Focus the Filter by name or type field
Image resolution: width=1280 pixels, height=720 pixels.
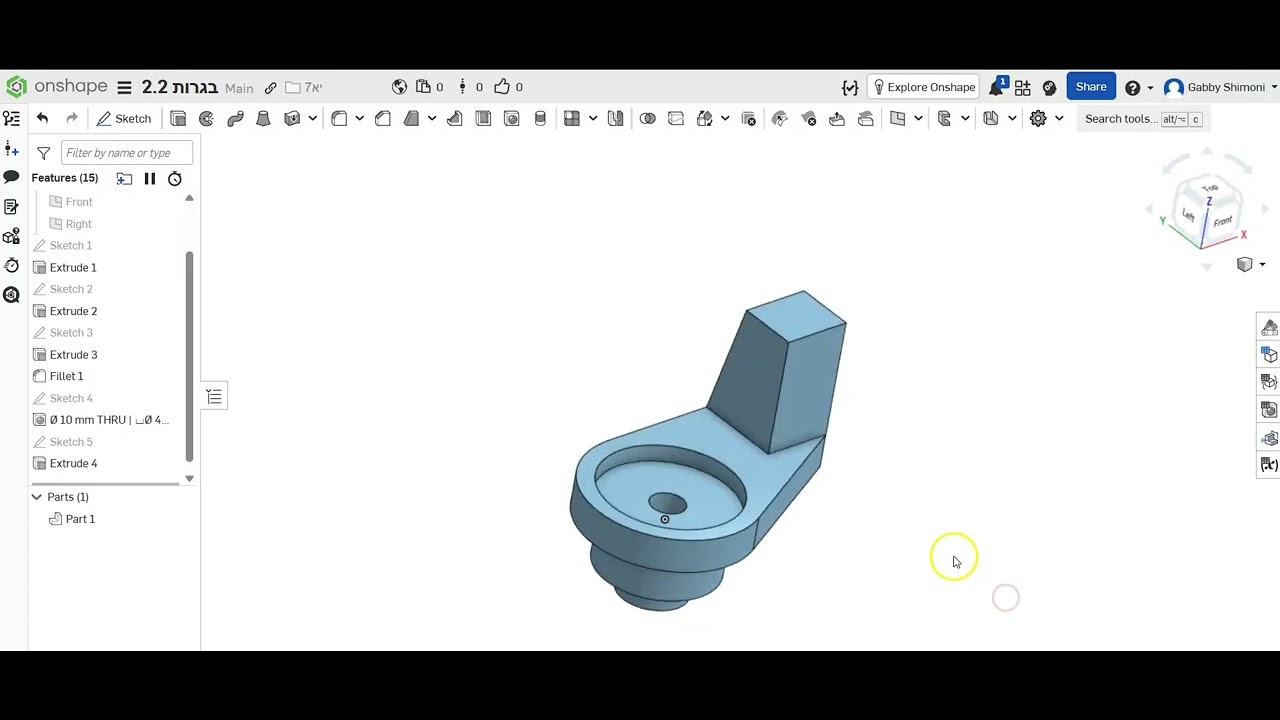(127, 153)
